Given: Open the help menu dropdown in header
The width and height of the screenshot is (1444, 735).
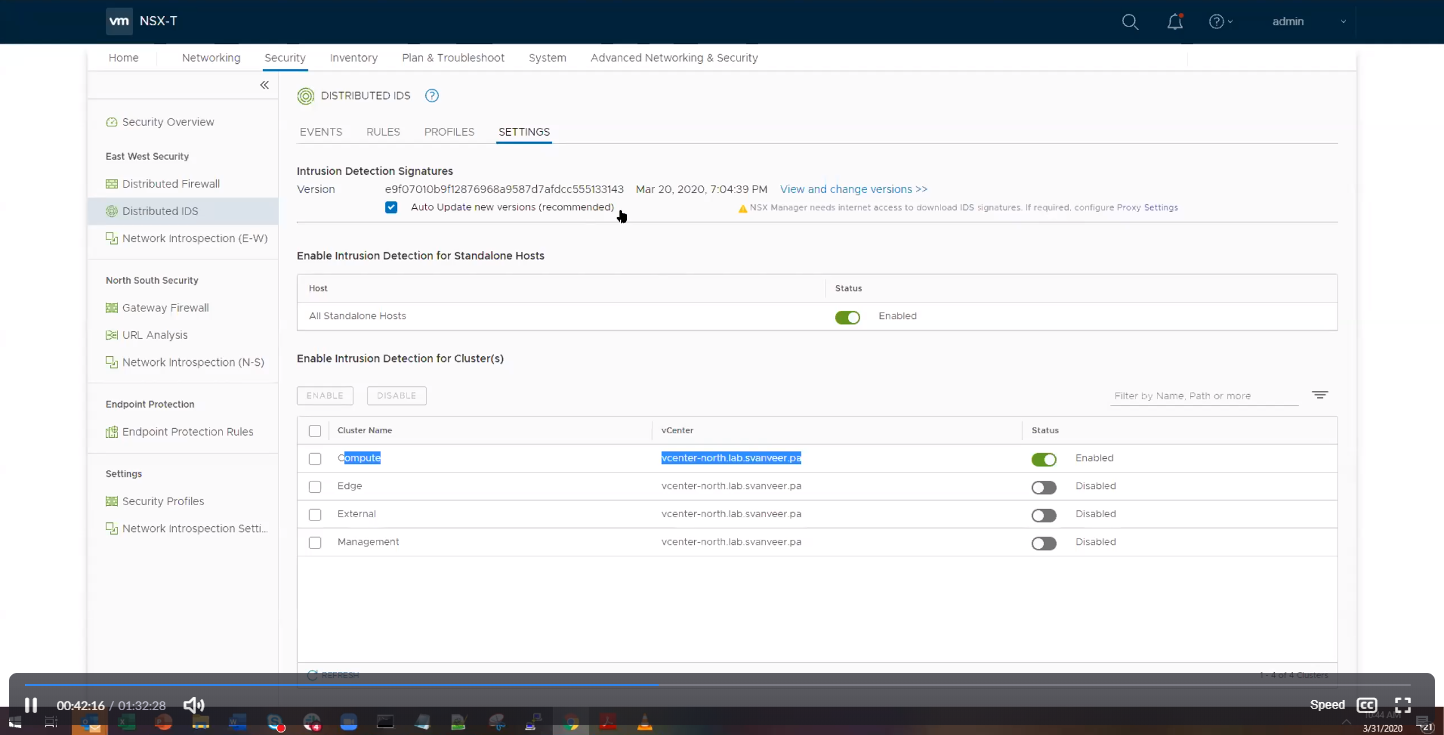Looking at the screenshot, I should 1220,22.
